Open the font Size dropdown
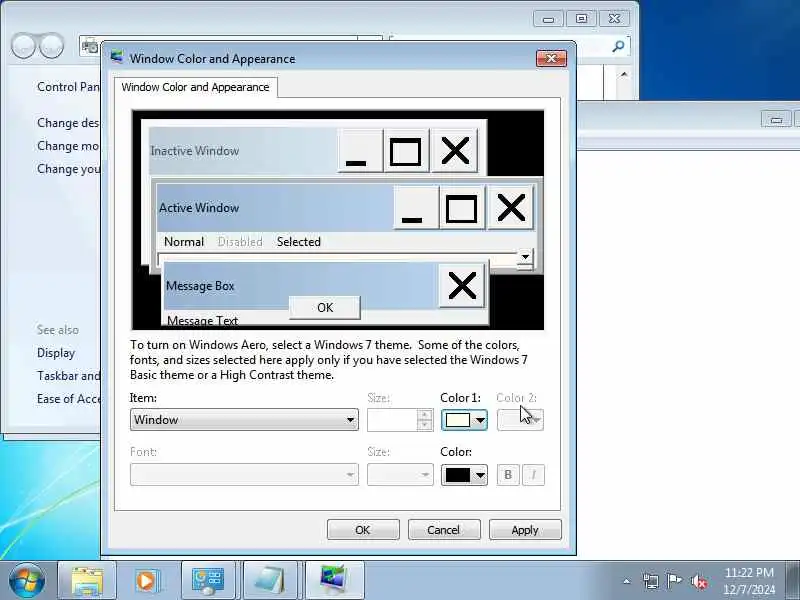 point(400,474)
